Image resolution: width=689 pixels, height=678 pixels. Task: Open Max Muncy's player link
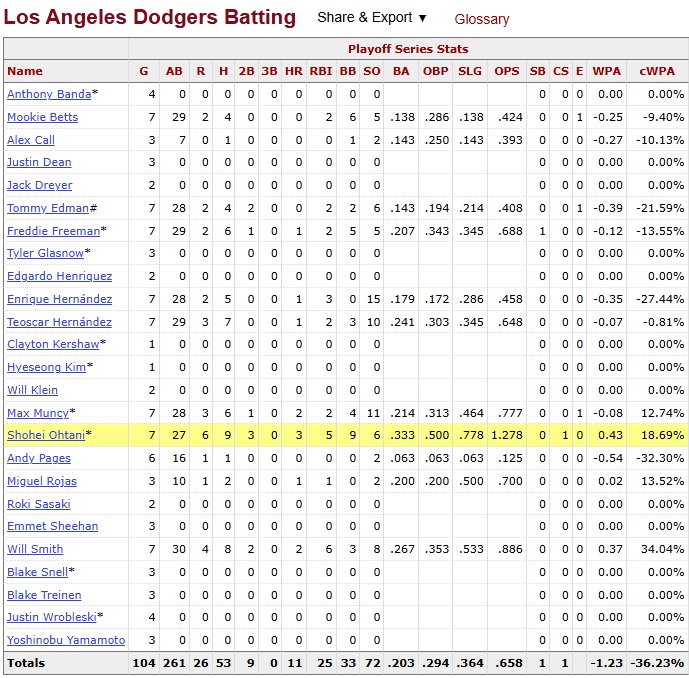pyautogui.click(x=38, y=413)
